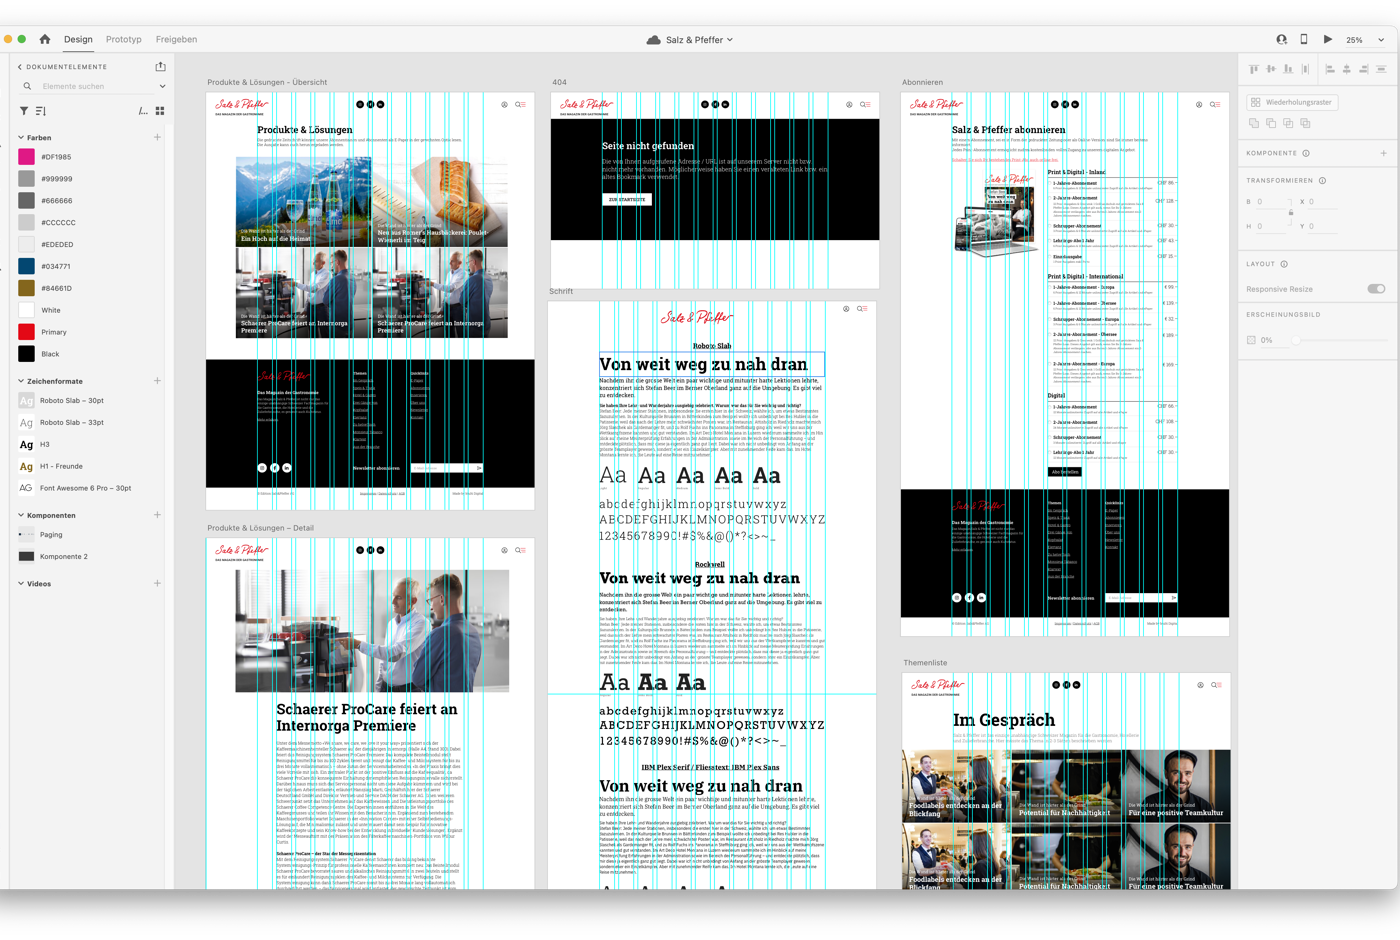
Task: Collapse the Farben section
Action: click(x=21, y=137)
